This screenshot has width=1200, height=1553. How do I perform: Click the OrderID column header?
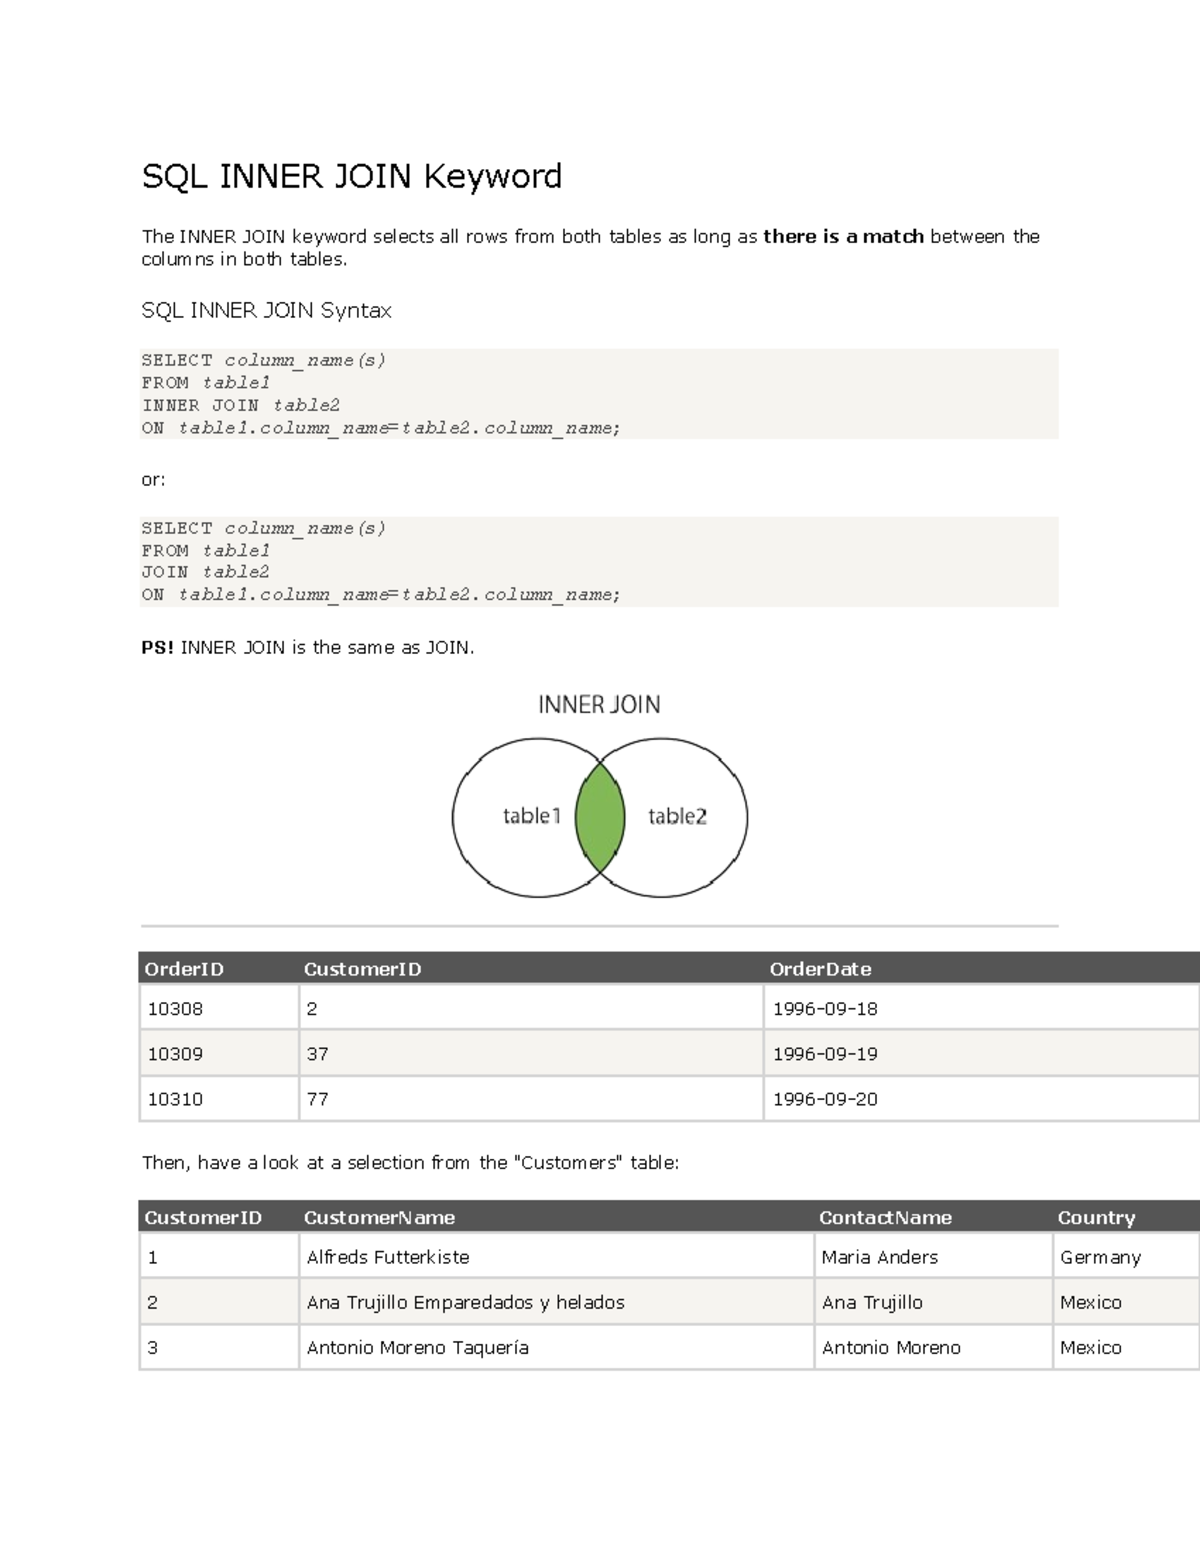185,968
